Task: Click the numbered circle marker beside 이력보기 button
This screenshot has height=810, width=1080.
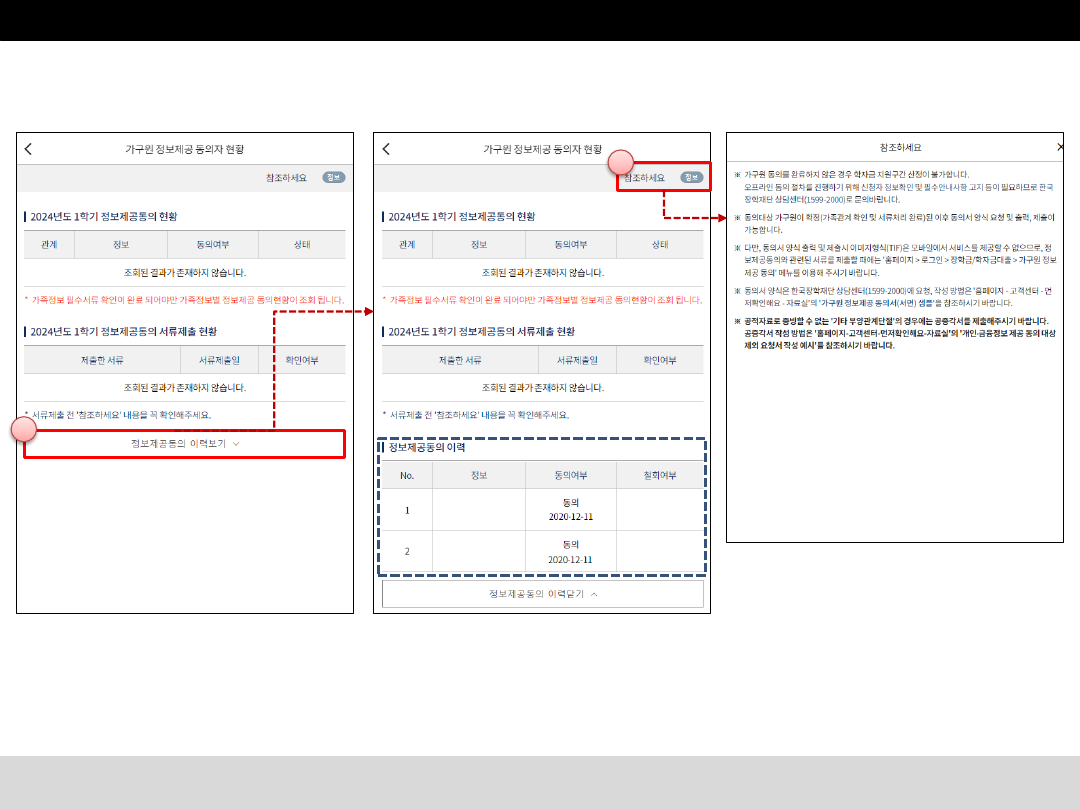Action: click(24, 430)
